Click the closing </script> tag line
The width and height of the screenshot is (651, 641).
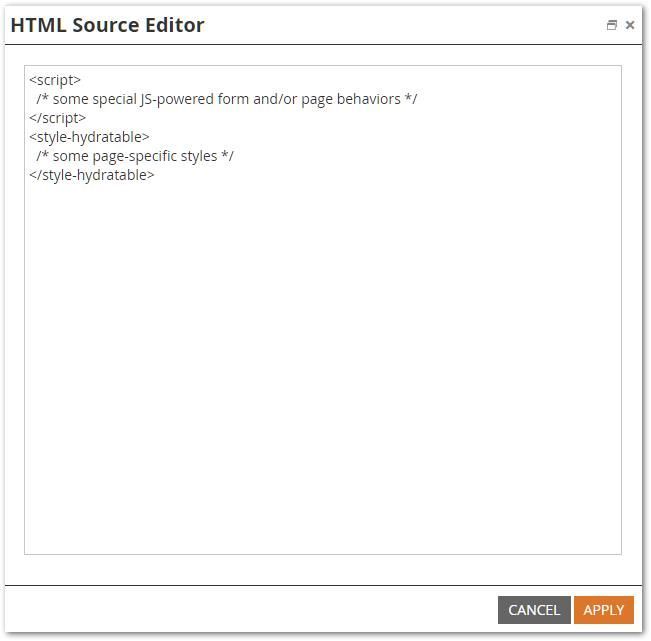[x=57, y=118]
